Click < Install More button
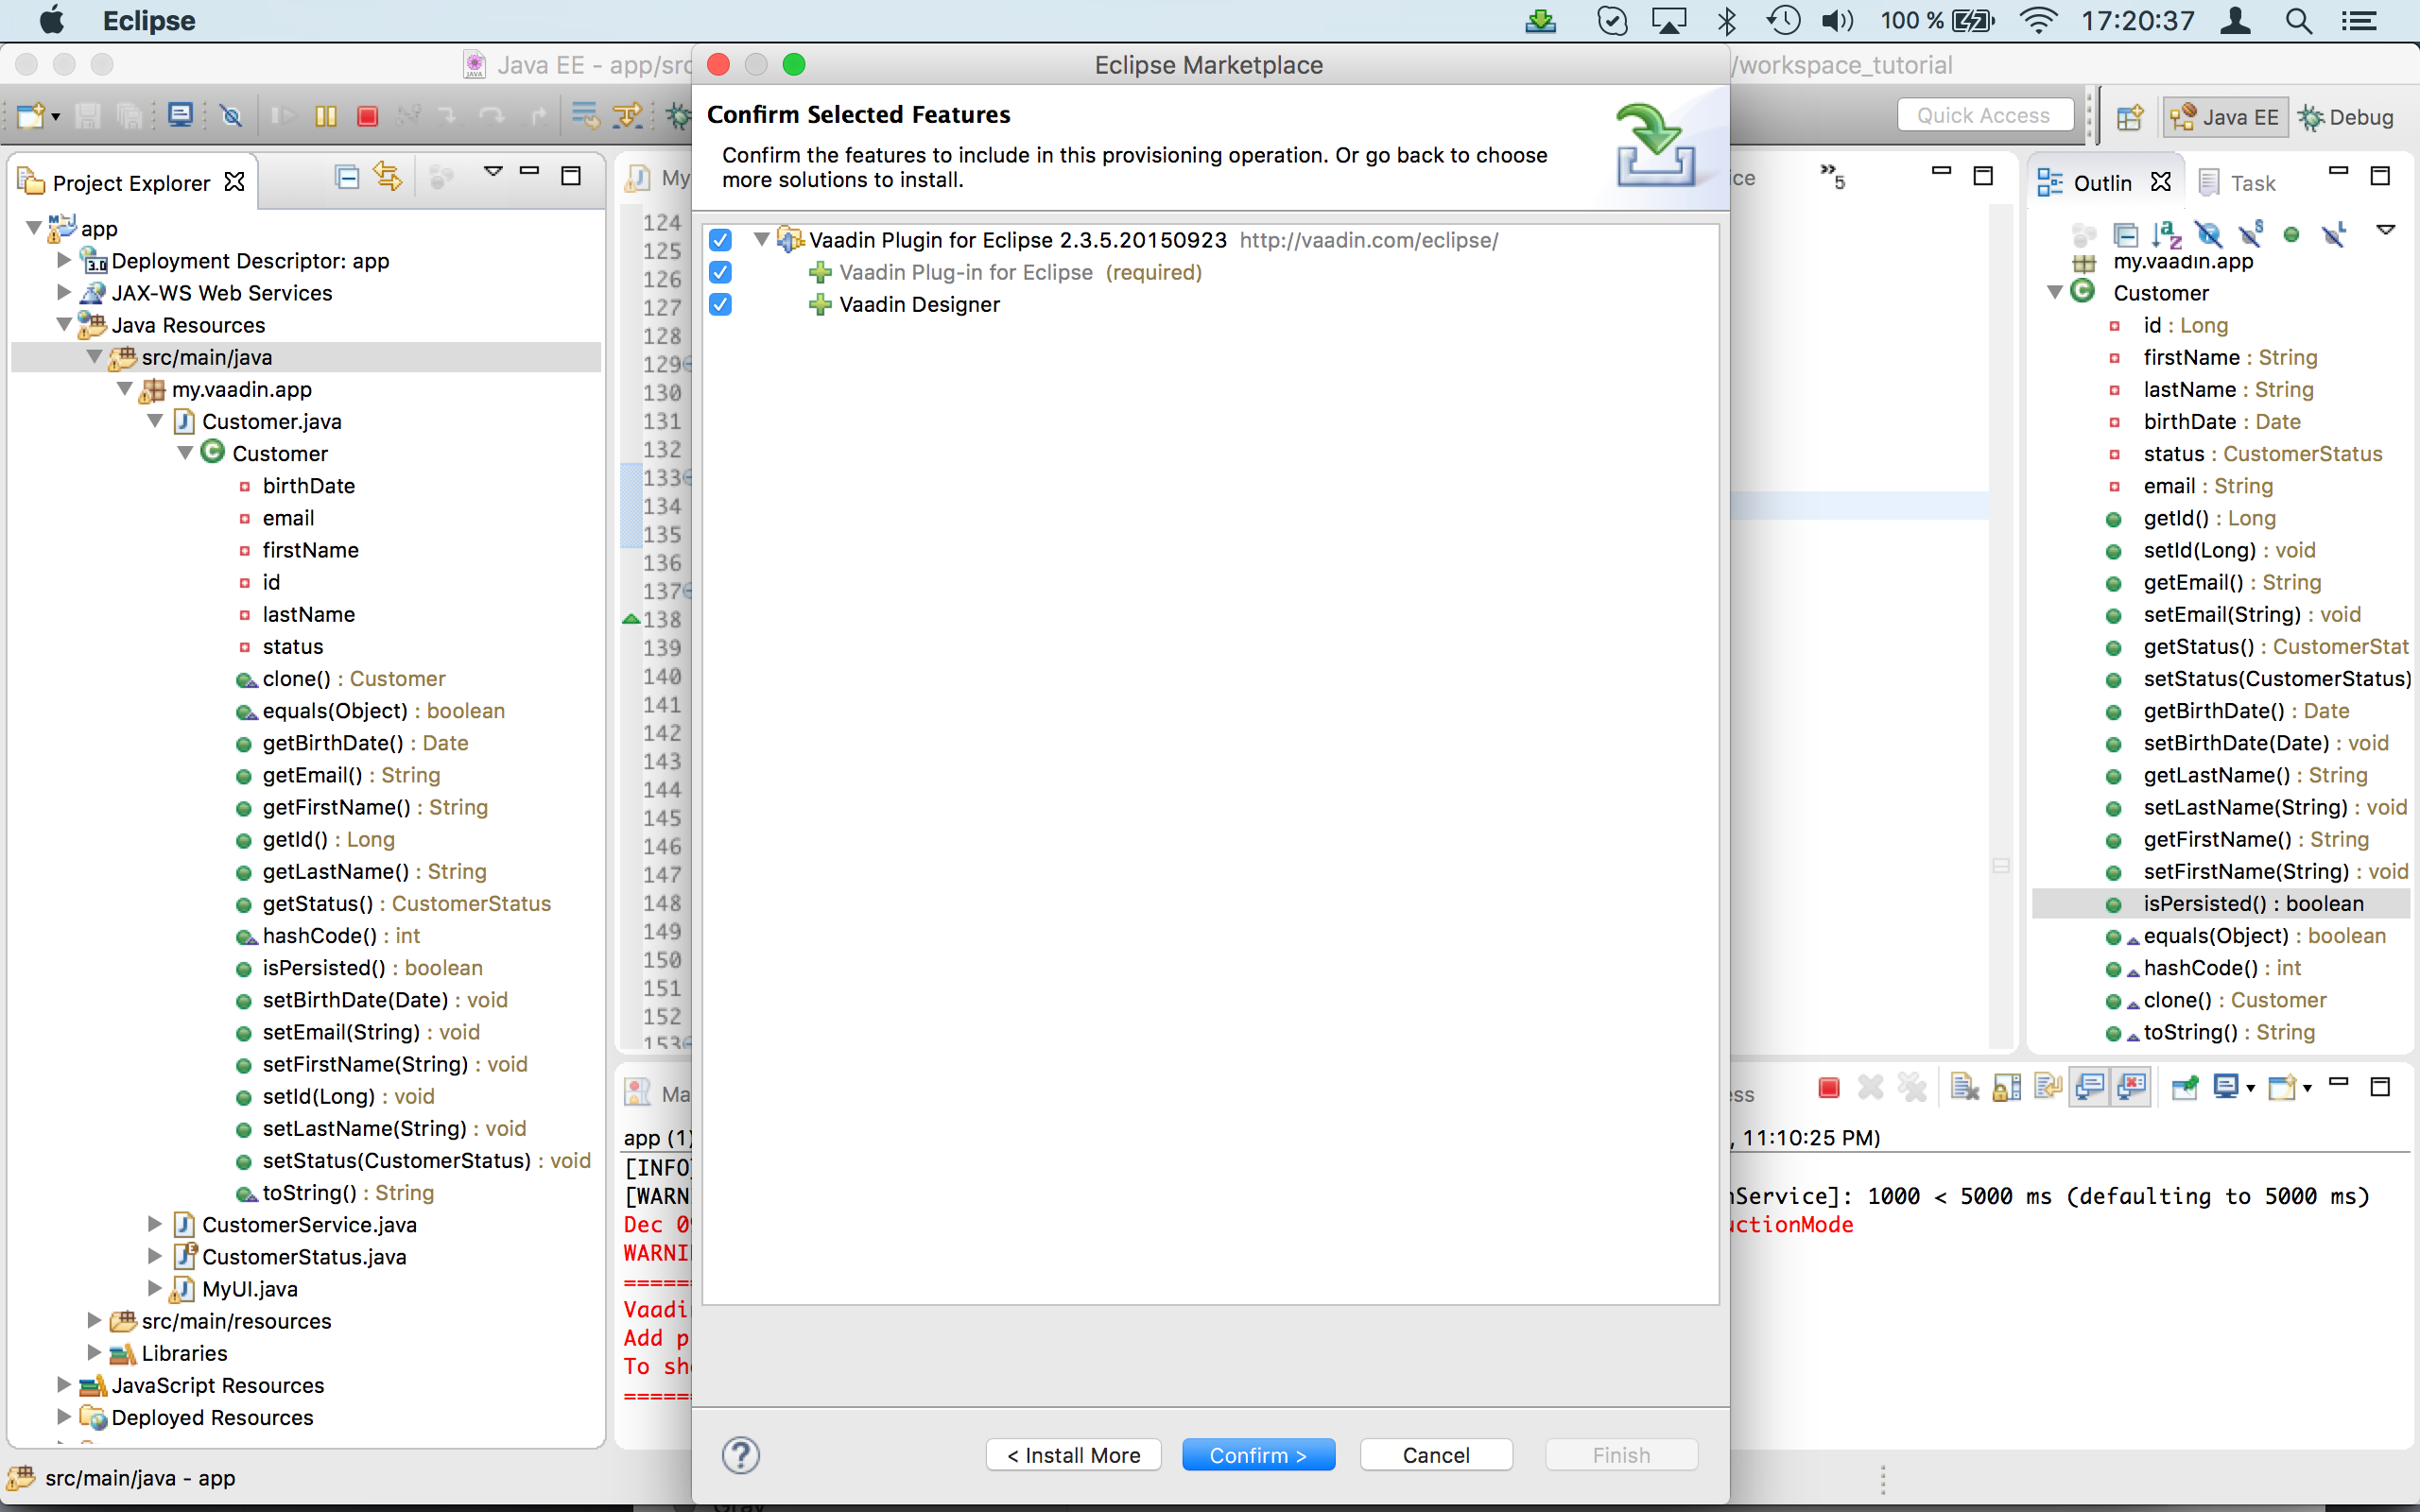2420x1512 pixels. [1073, 1455]
